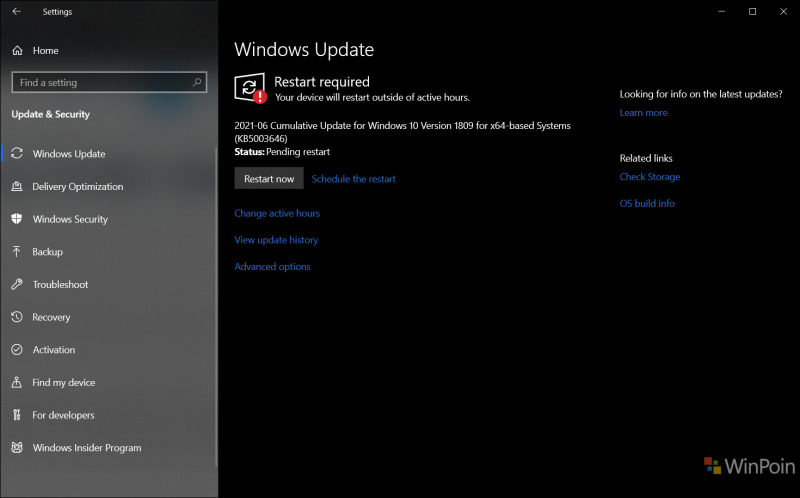Click the Troubleshoot wrench icon
The height and width of the screenshot is (498, 800).
click(x=17, y=284)
